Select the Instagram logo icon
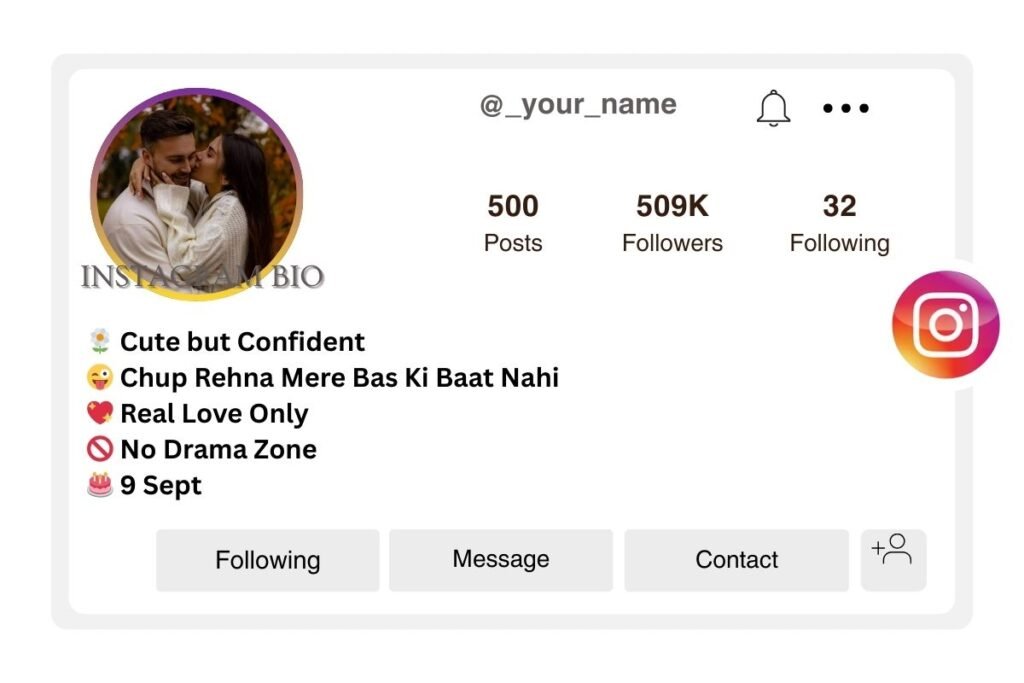1024x683 pixels. (946, 323)
